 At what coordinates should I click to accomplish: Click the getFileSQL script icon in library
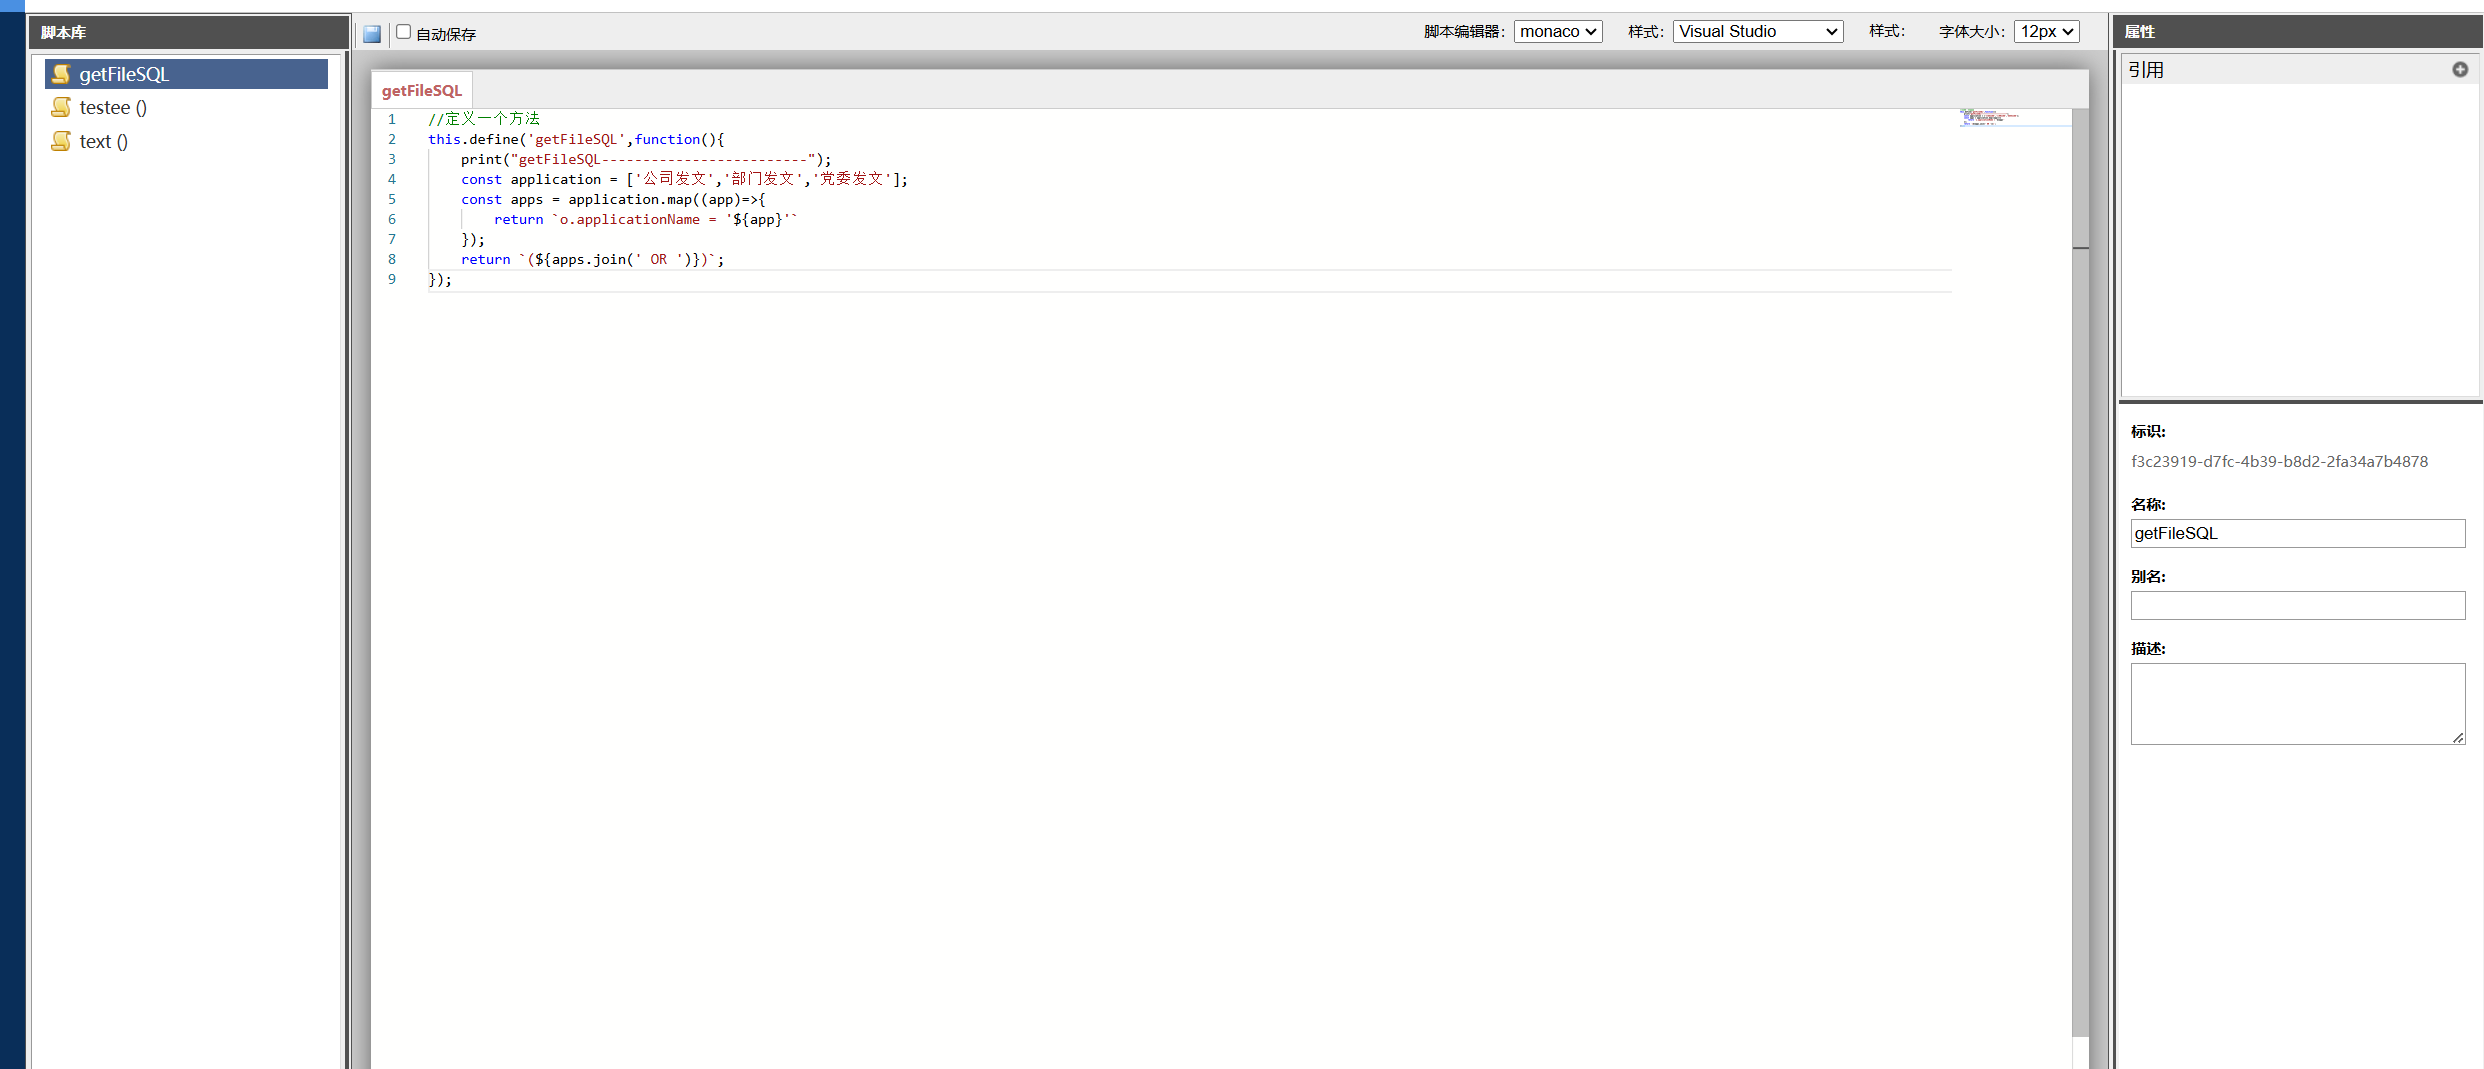pos(61,74)
